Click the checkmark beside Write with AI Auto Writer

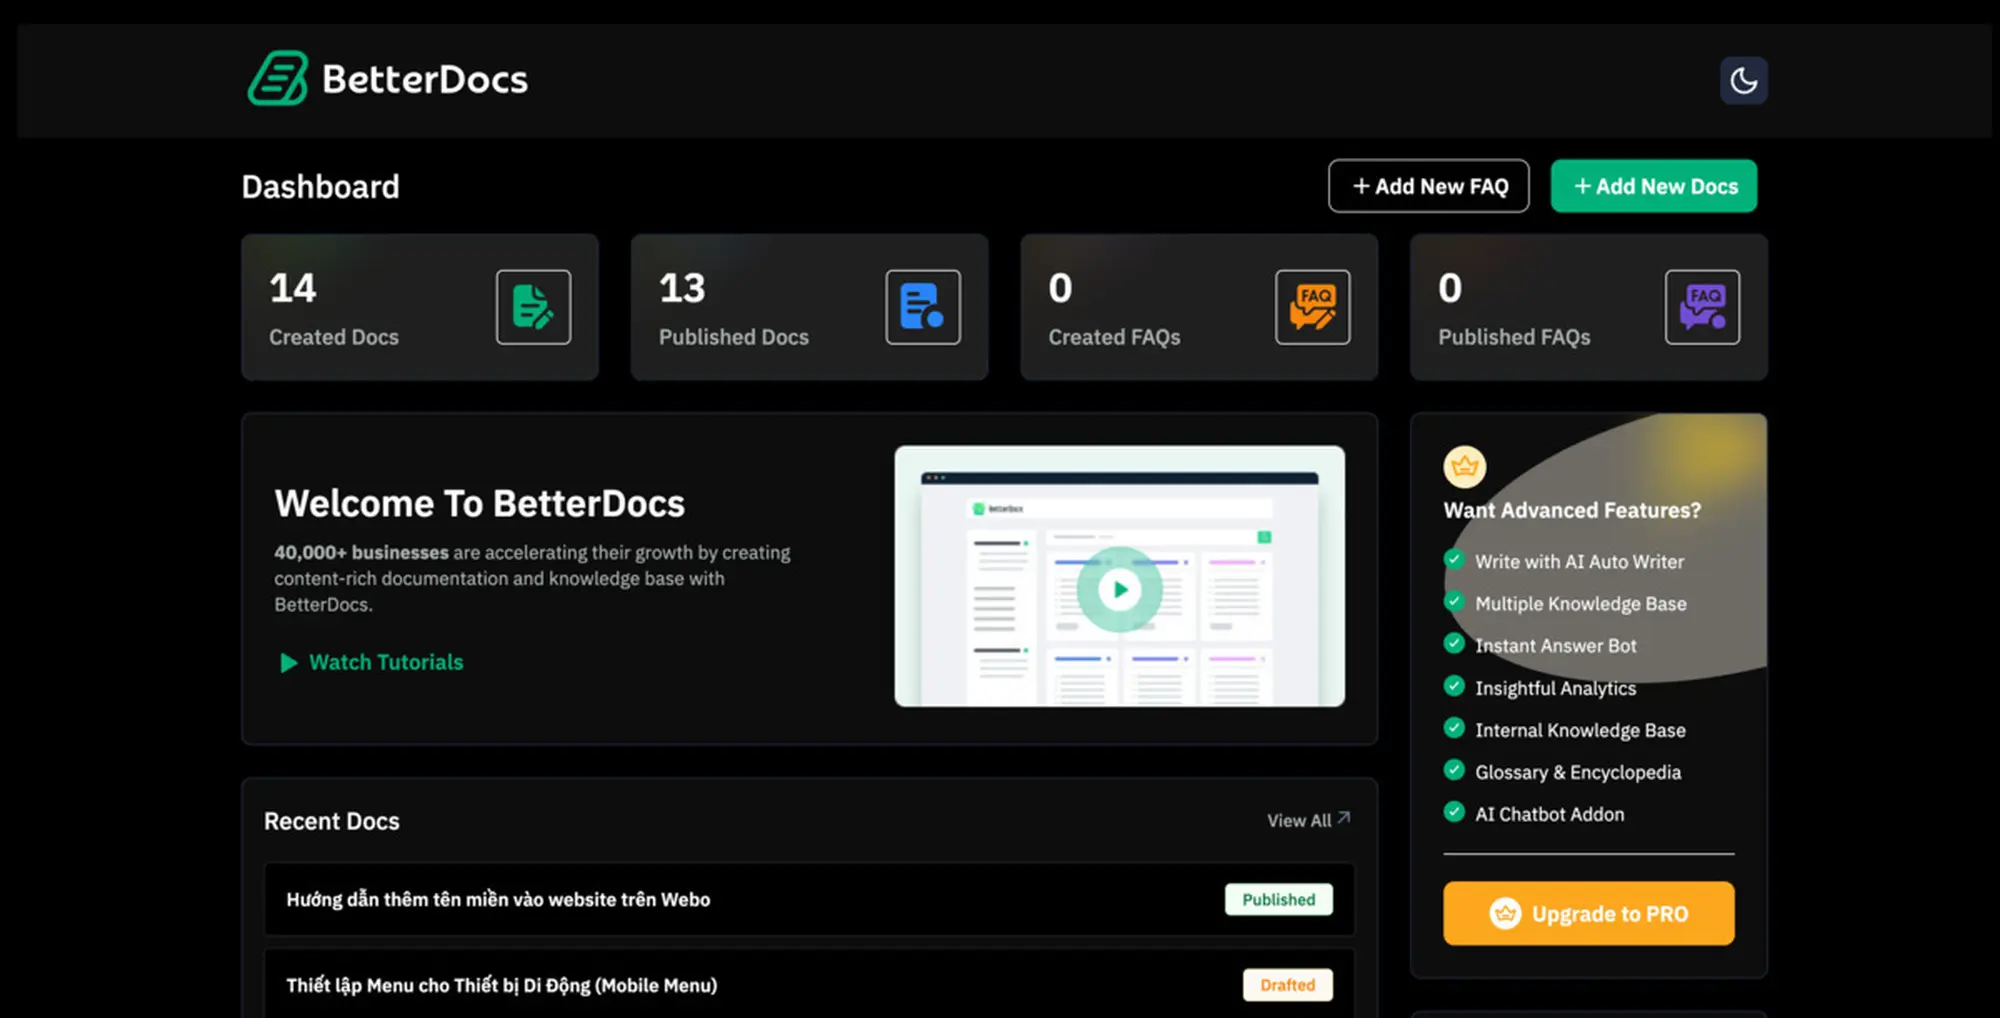pos(1454,559)
